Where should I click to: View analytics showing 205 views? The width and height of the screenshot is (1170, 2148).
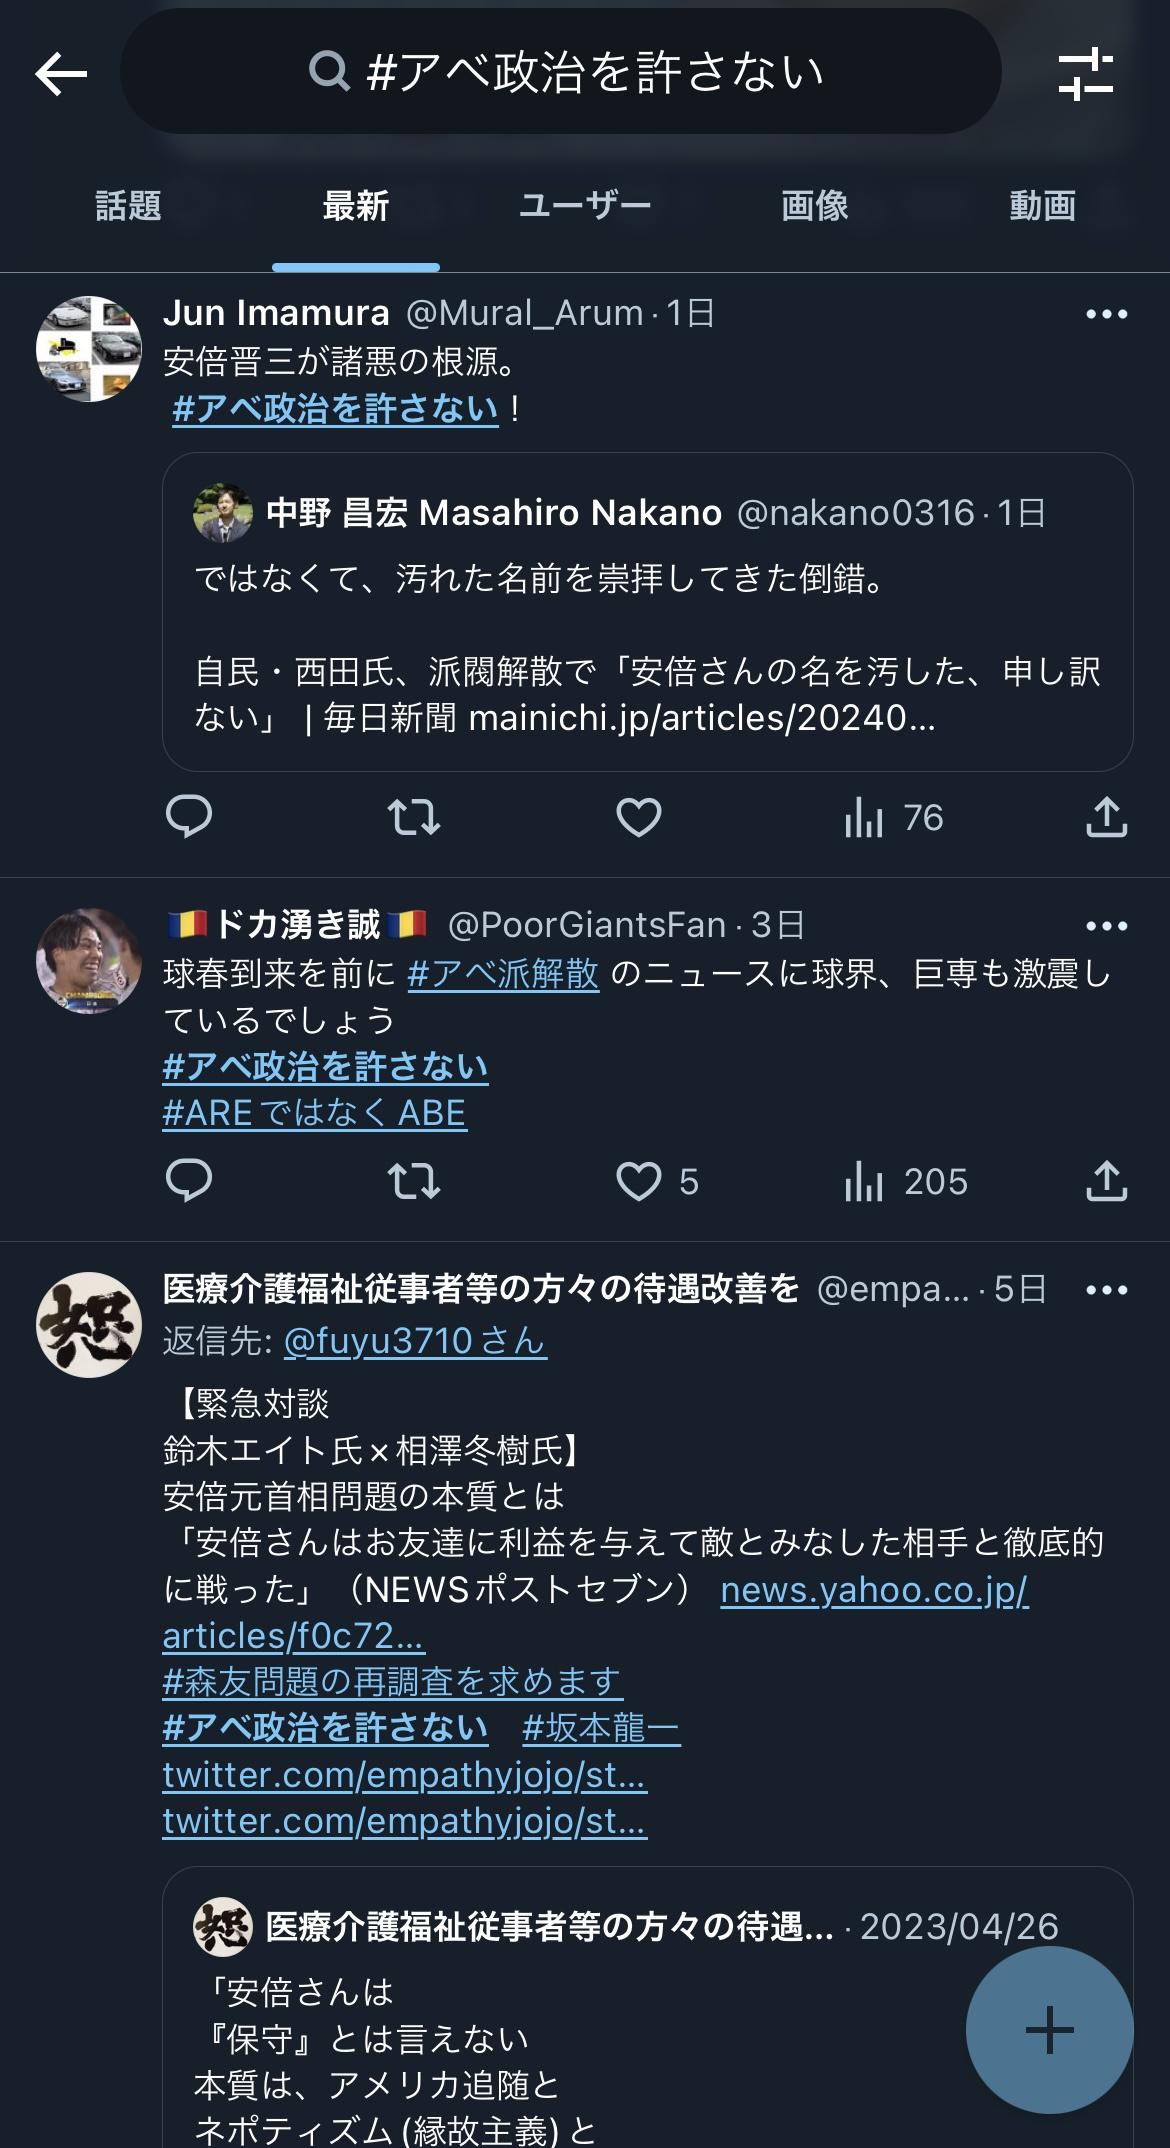(906, 1181)
